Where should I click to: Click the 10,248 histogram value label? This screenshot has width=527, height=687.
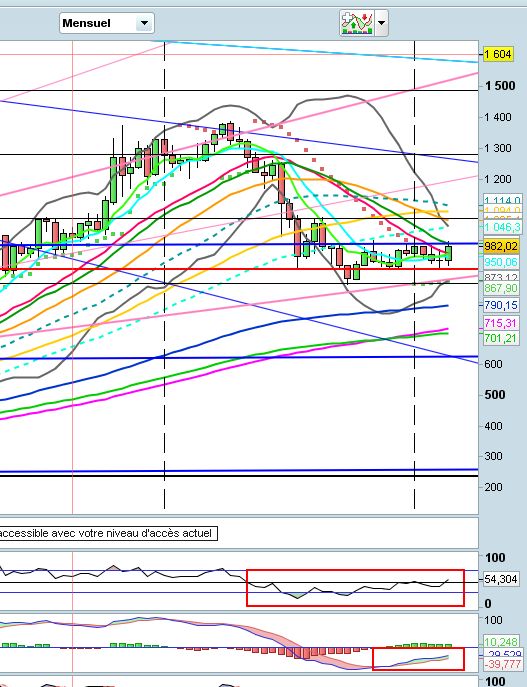501,642
